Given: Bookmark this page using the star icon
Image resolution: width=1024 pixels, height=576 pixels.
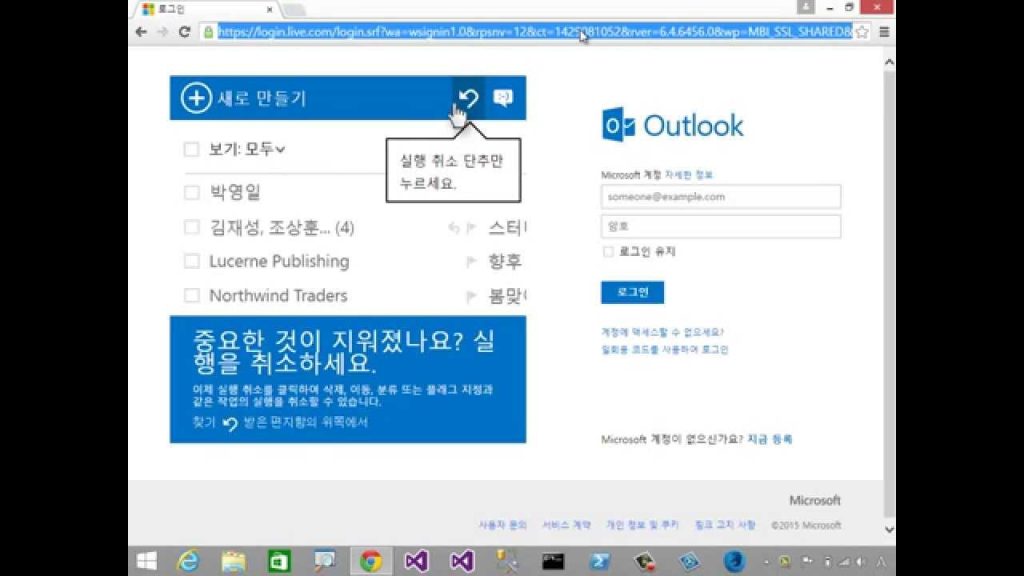Looking at the screenshot, I should click(x=862, y=32).
